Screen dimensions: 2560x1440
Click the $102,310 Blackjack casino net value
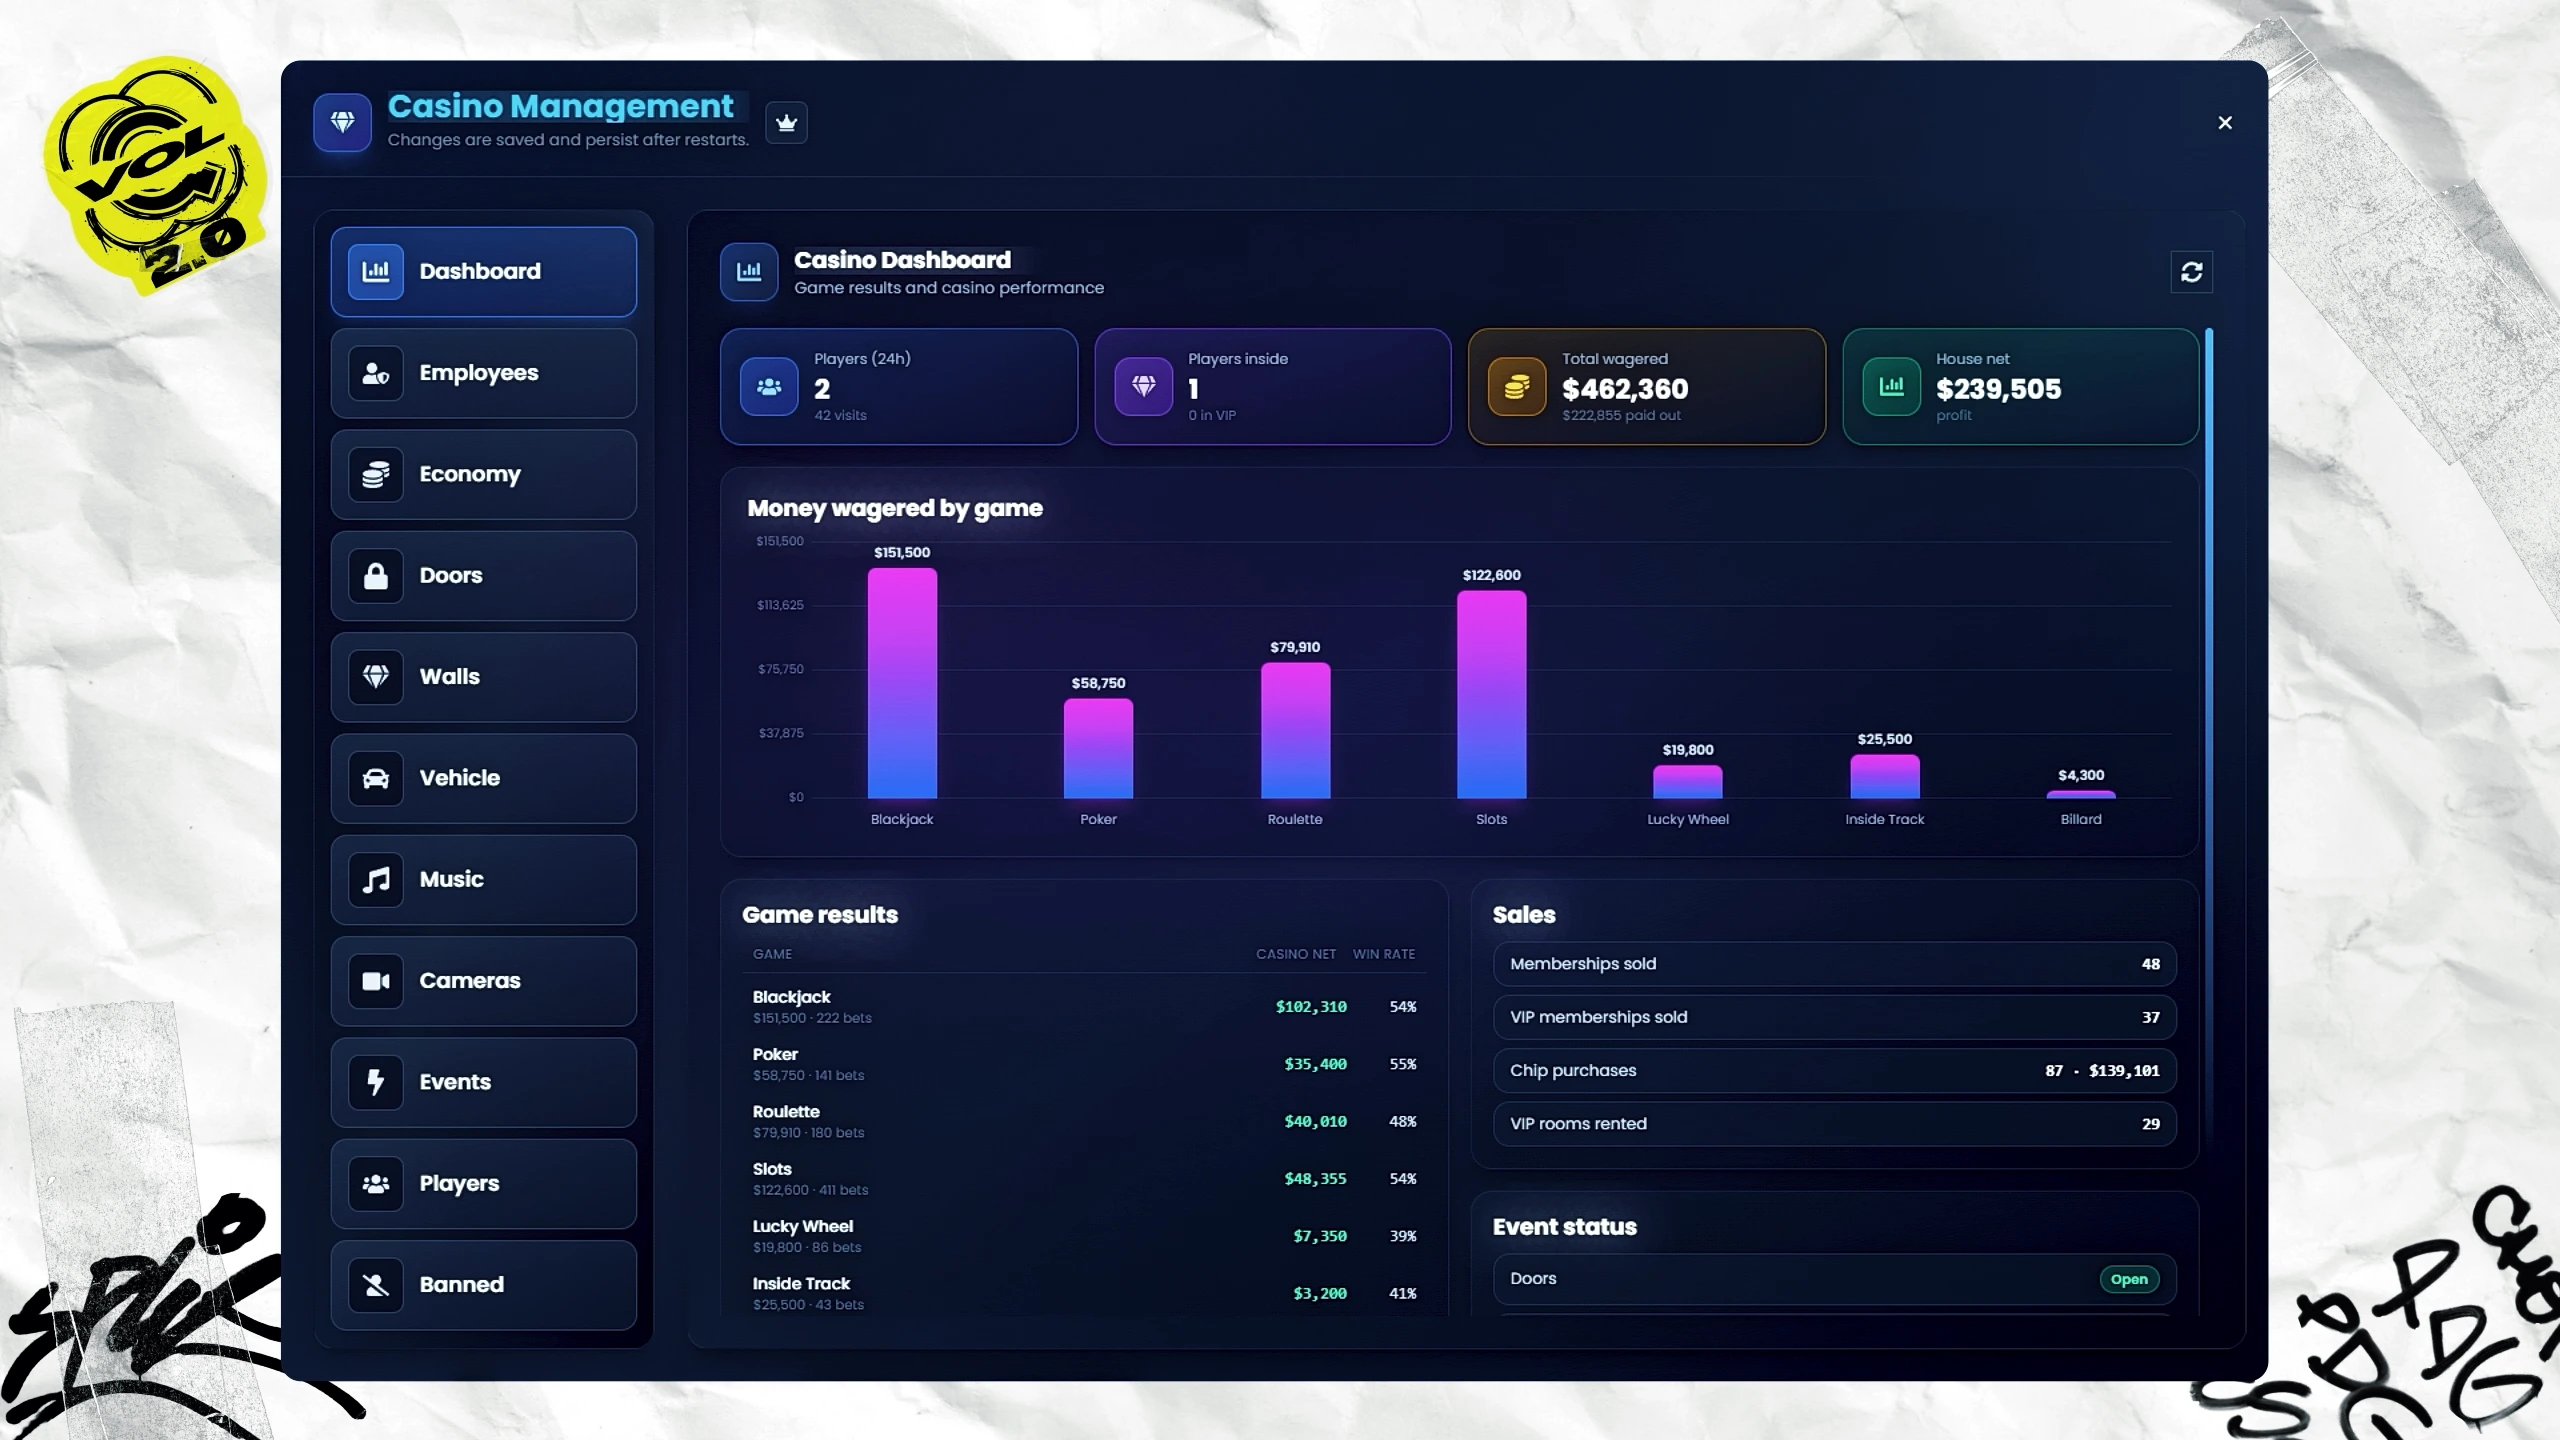click(x=1311, y=1007)
